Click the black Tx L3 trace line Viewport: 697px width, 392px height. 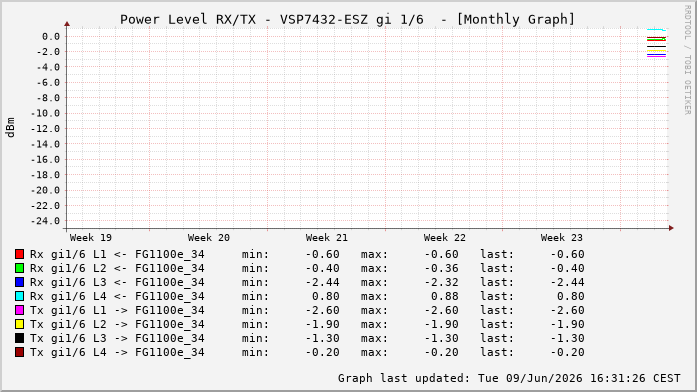(656, 47)
